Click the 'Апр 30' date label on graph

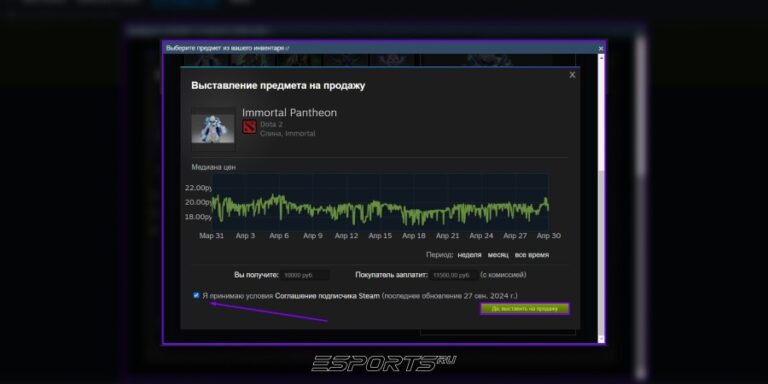click(x=549, y=236)
